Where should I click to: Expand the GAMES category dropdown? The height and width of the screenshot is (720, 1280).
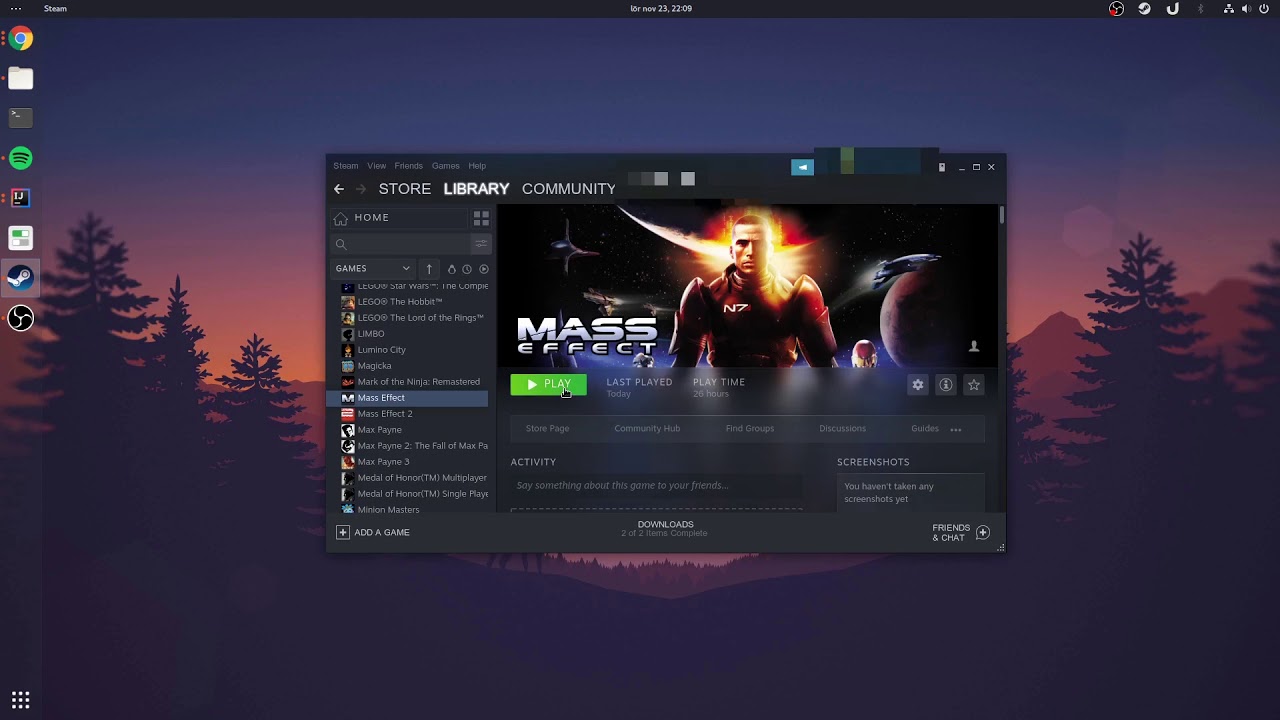(373, 268)
